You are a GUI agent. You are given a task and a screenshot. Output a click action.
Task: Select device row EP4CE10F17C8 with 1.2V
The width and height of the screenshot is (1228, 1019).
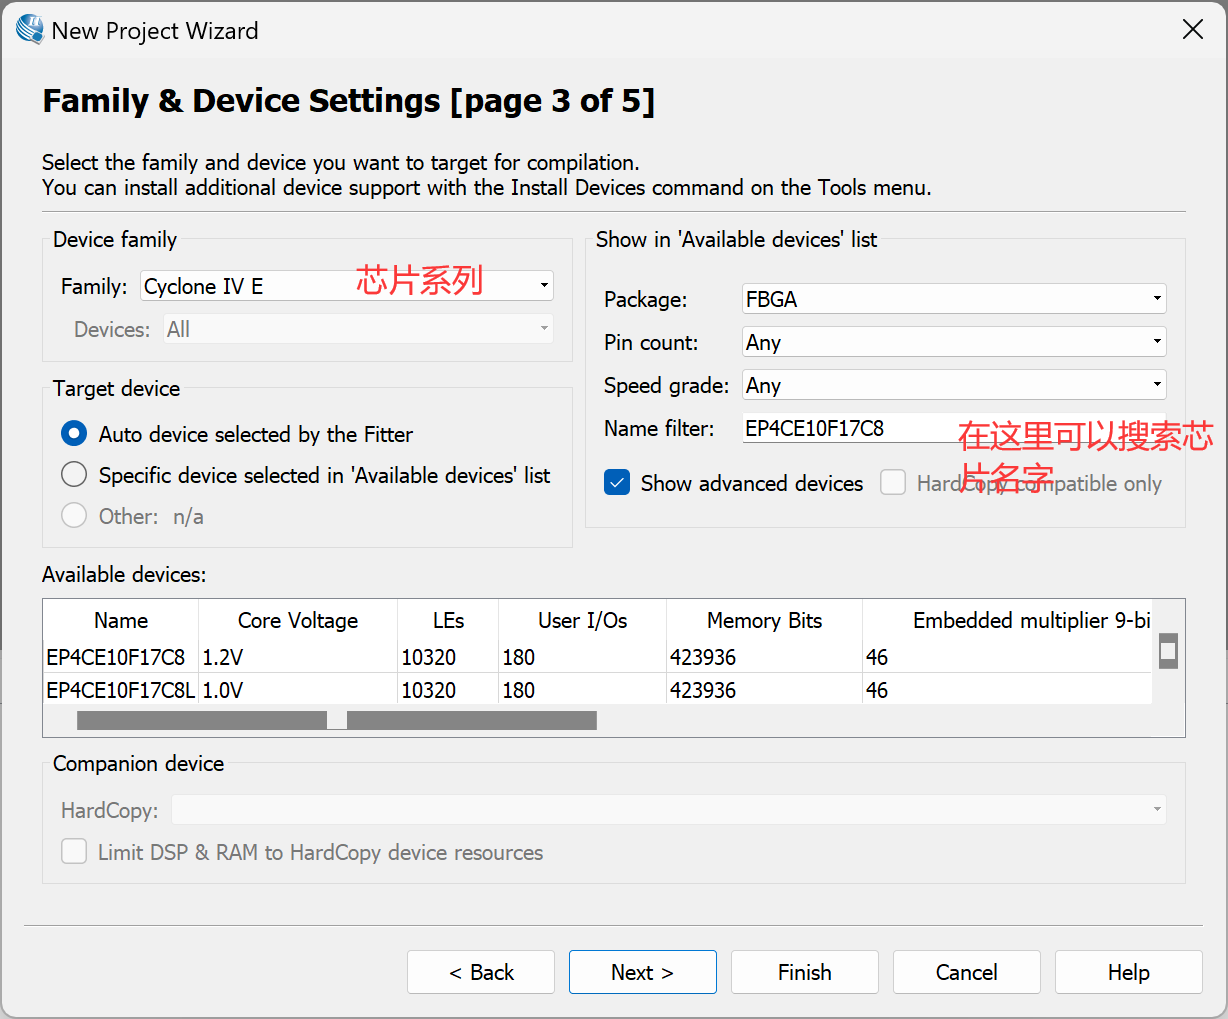coord(116,657)
